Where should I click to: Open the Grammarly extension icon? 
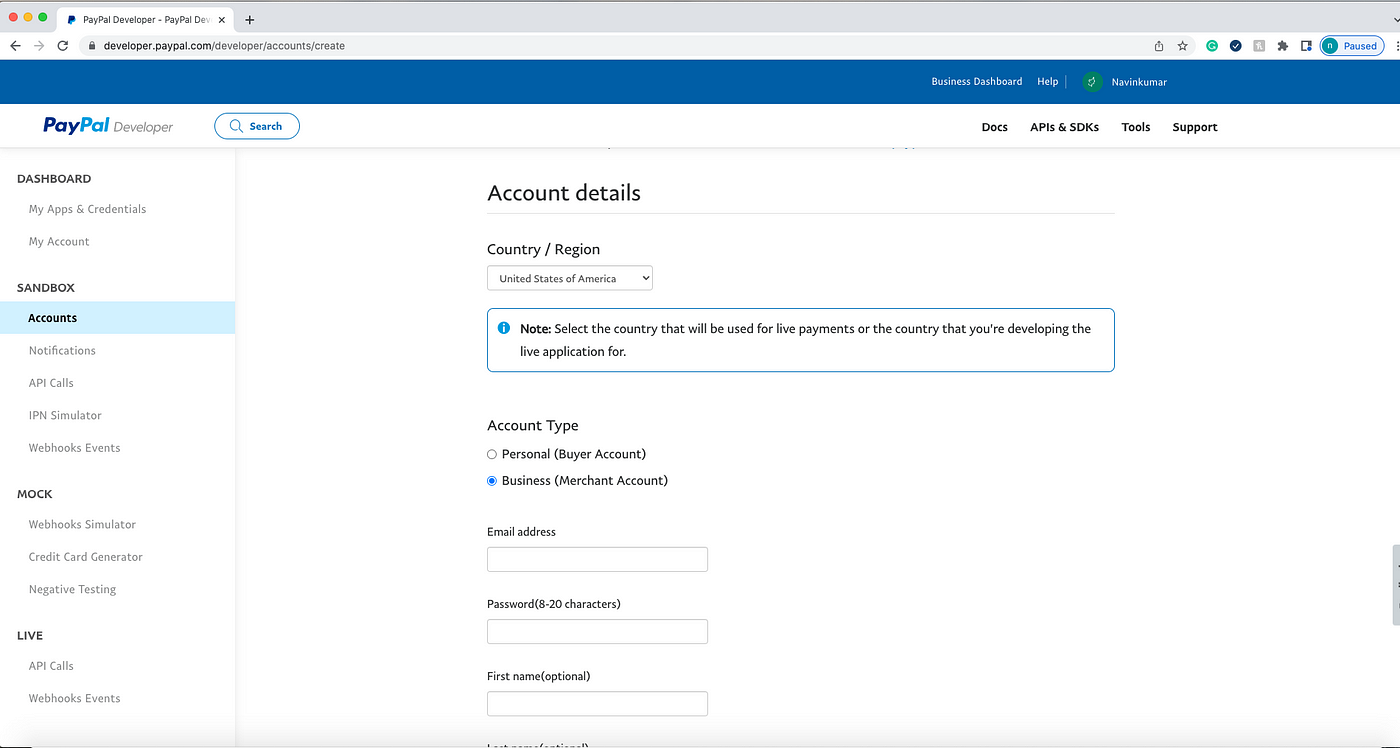pyautogui.click(x=1212, y=46)
